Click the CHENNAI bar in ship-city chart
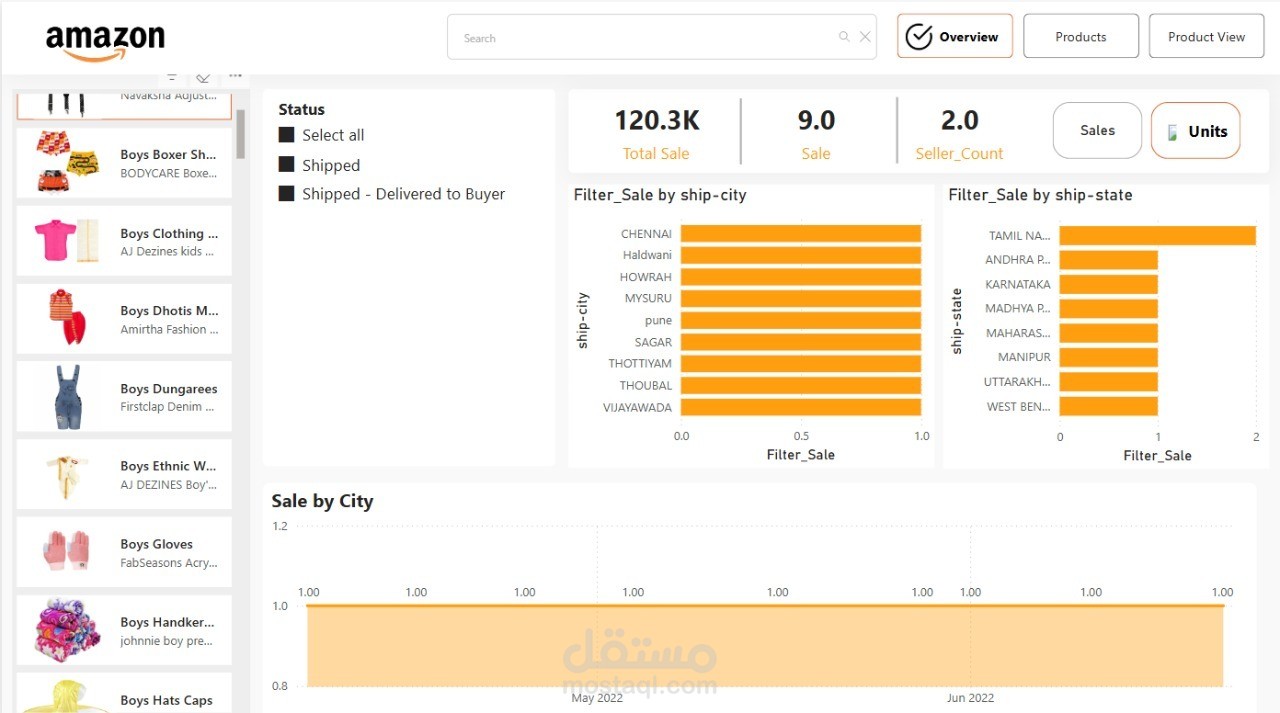 pyautogui.click(x=798, y=233)
